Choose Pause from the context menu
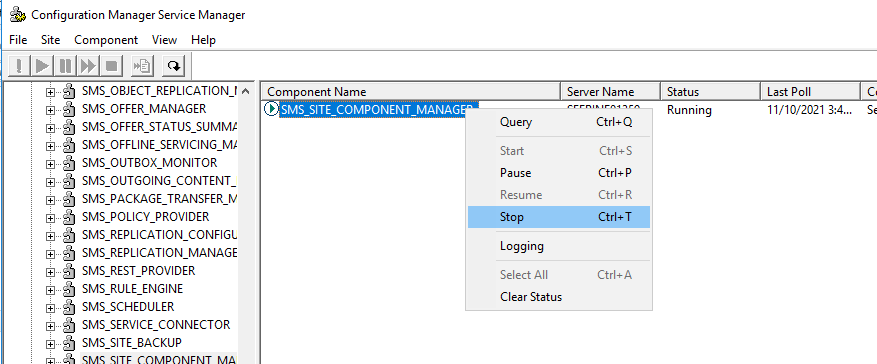Screen dimensions: 877x364 (559, 173)
